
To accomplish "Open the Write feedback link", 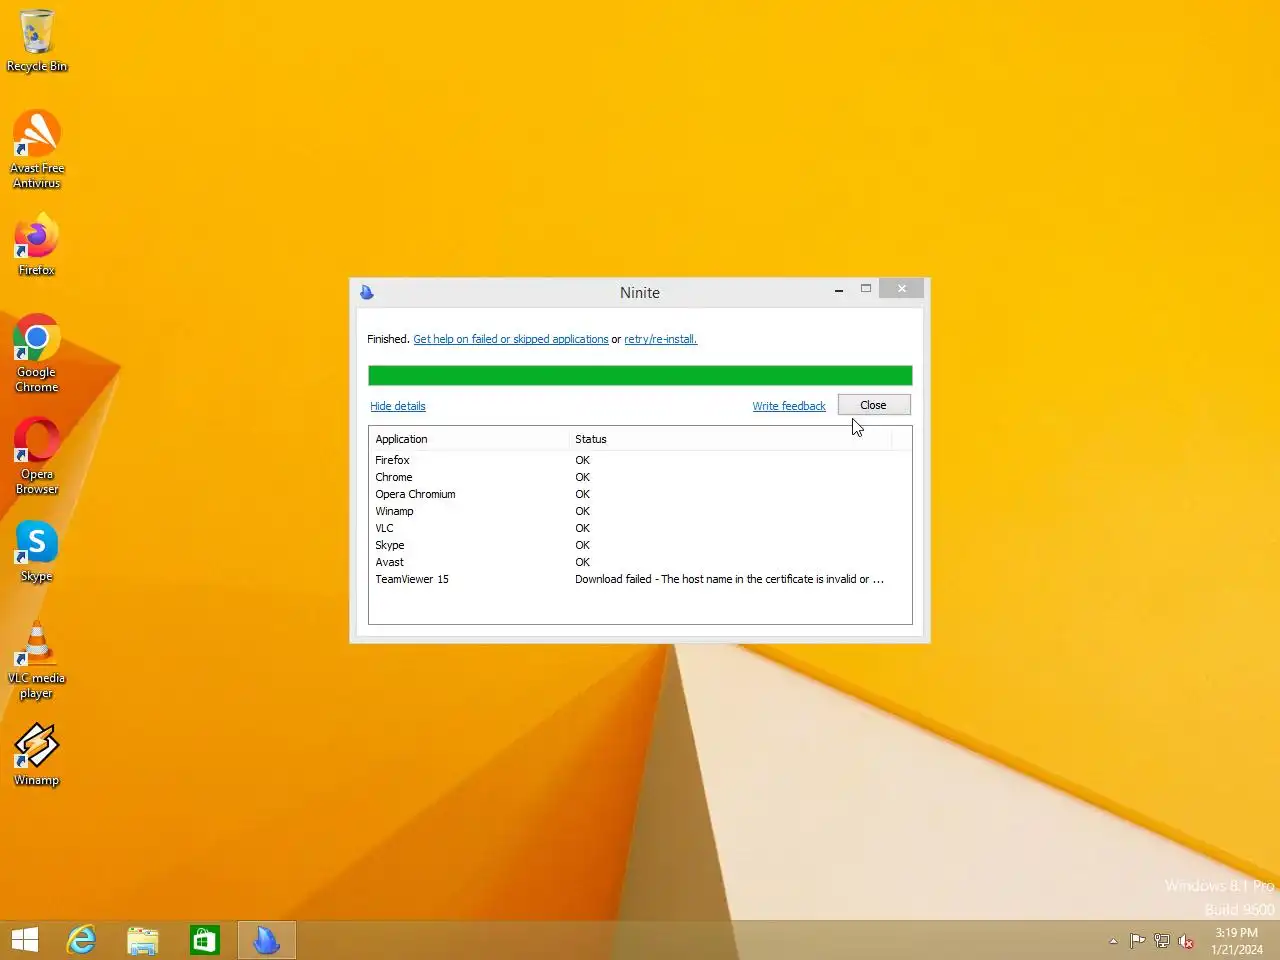I will [789, 406].
